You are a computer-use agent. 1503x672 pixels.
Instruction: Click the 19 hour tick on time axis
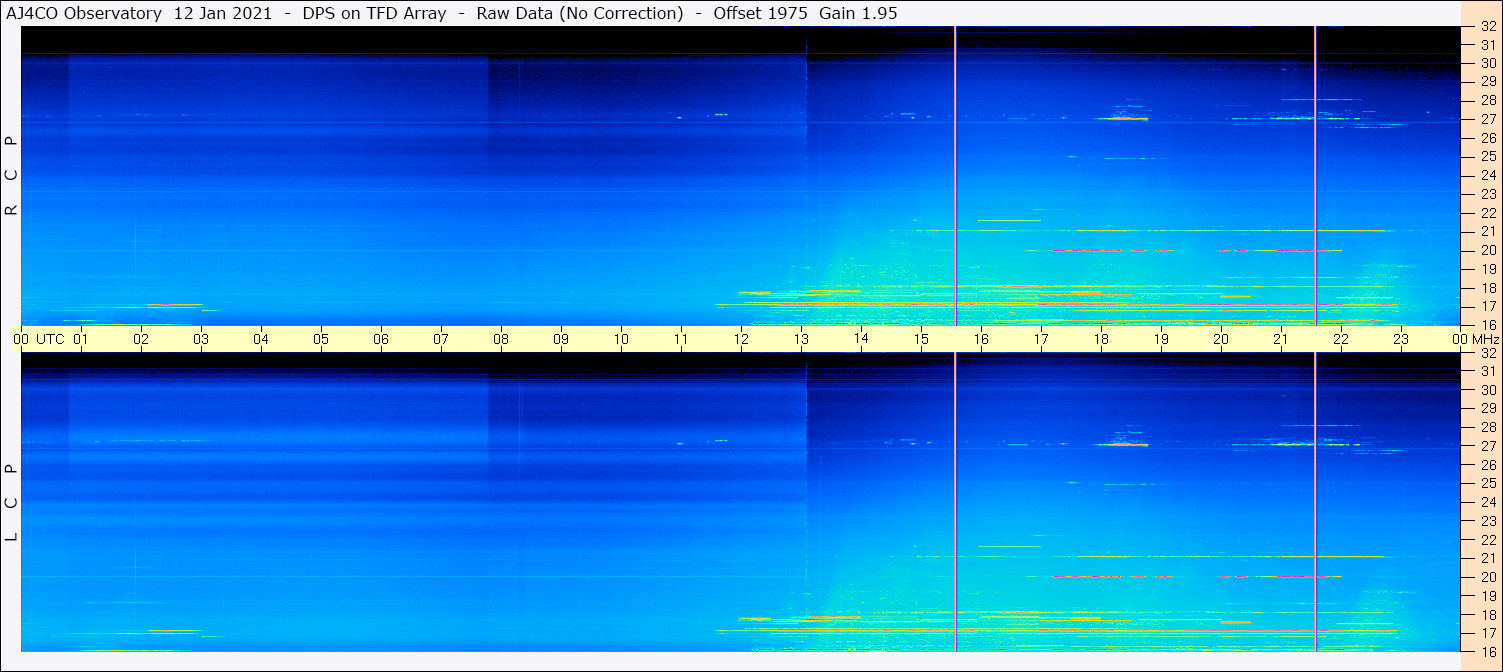[x=1161, y=339]
